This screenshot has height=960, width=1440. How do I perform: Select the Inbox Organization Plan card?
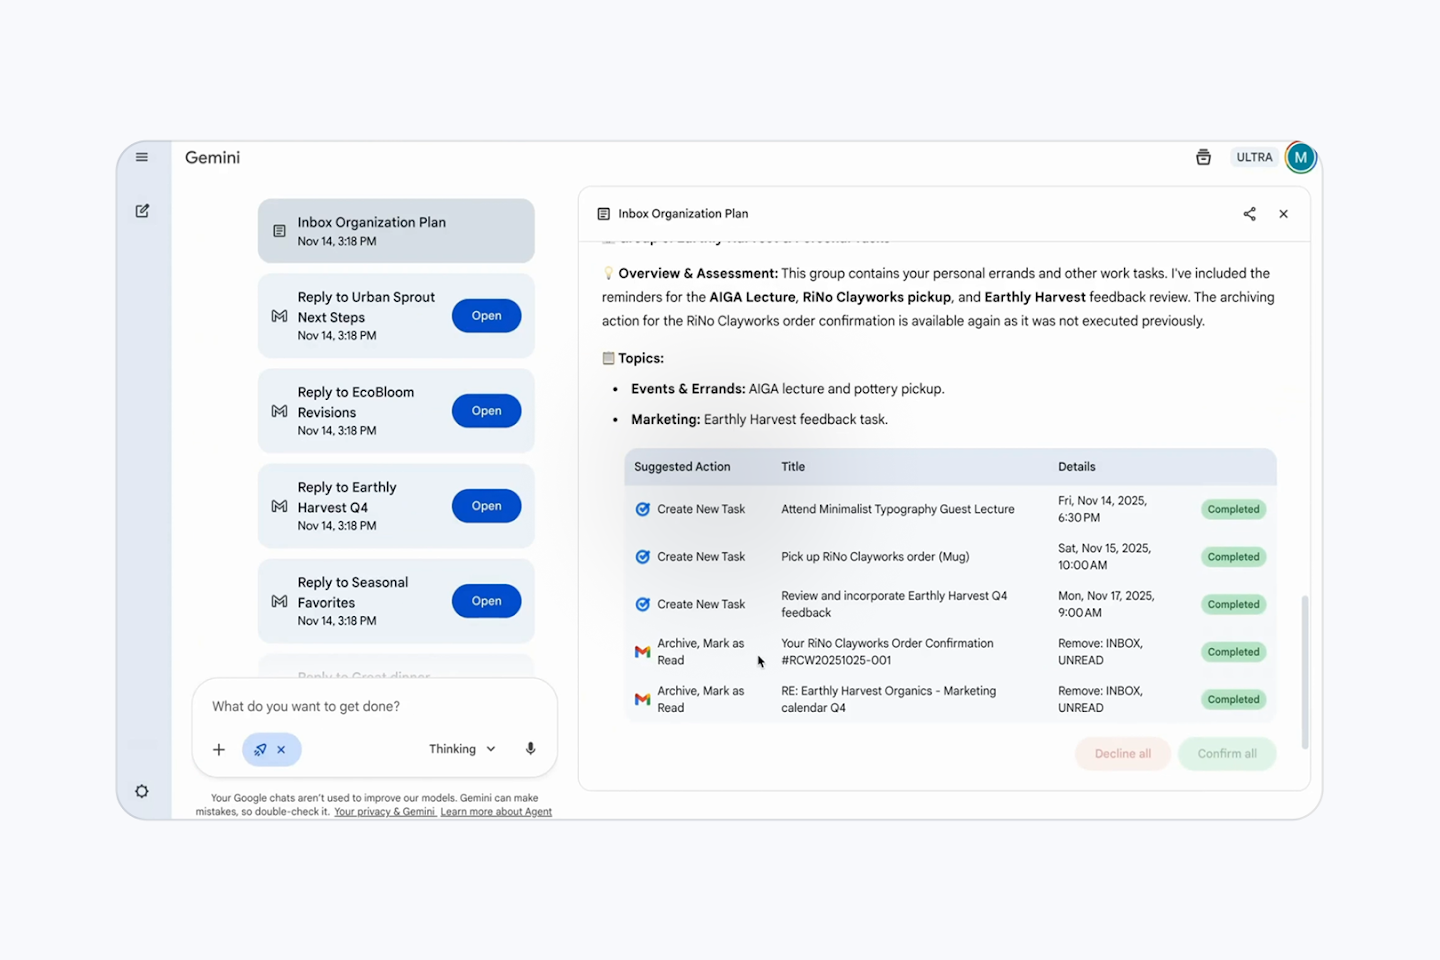pos(396,231)
